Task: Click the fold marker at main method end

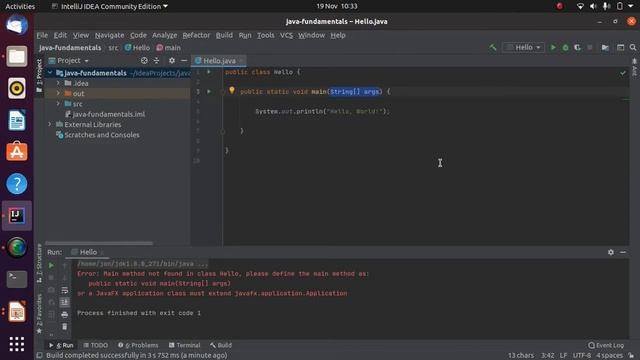Action: [222, 131]
